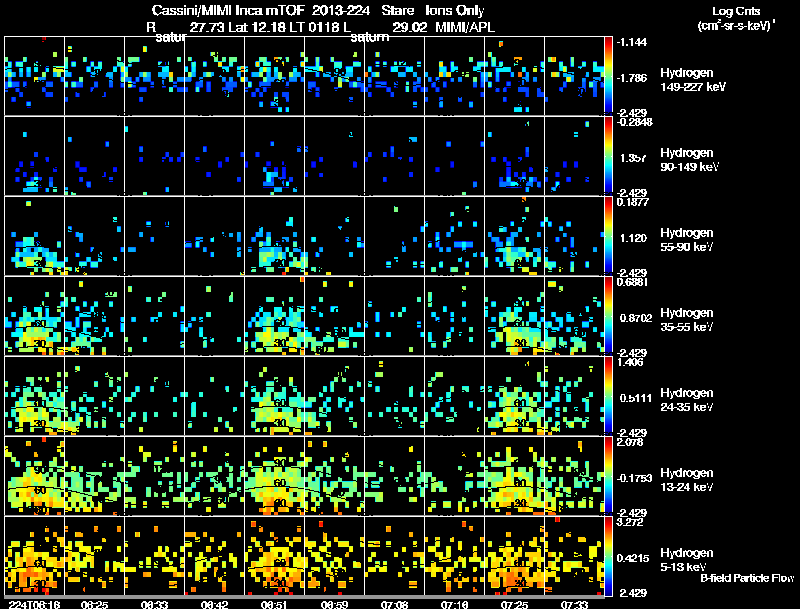800x609 pixels.
Task: Click the 0.4215 color scale value
Action: pos(633,558)
